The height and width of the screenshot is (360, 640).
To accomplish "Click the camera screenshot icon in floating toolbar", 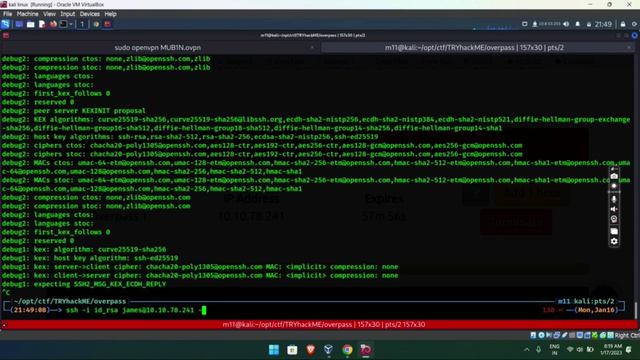I will point(614,176).
